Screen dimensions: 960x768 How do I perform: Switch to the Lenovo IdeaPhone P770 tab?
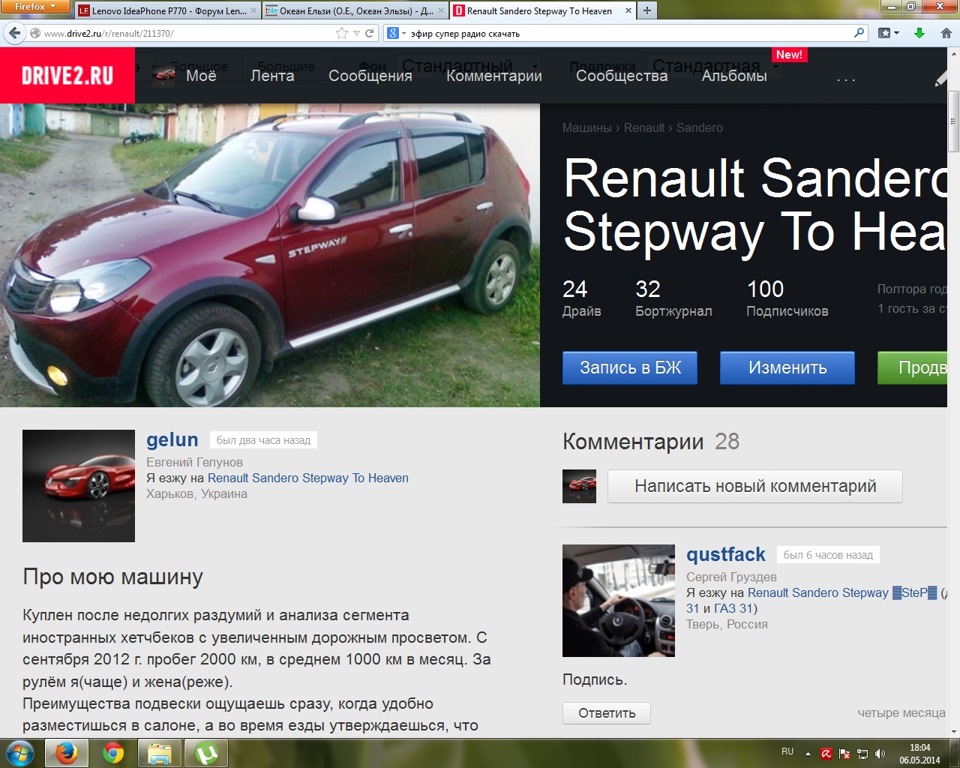(x=167, y=10)
